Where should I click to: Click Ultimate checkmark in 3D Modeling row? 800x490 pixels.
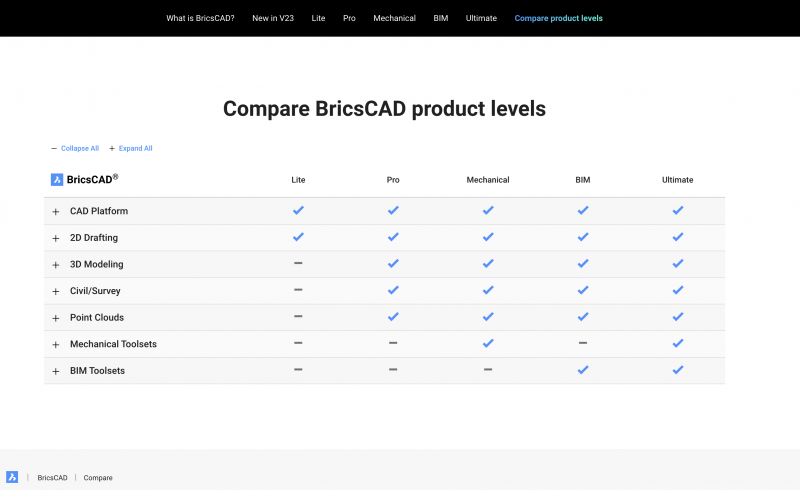(678, 263)
